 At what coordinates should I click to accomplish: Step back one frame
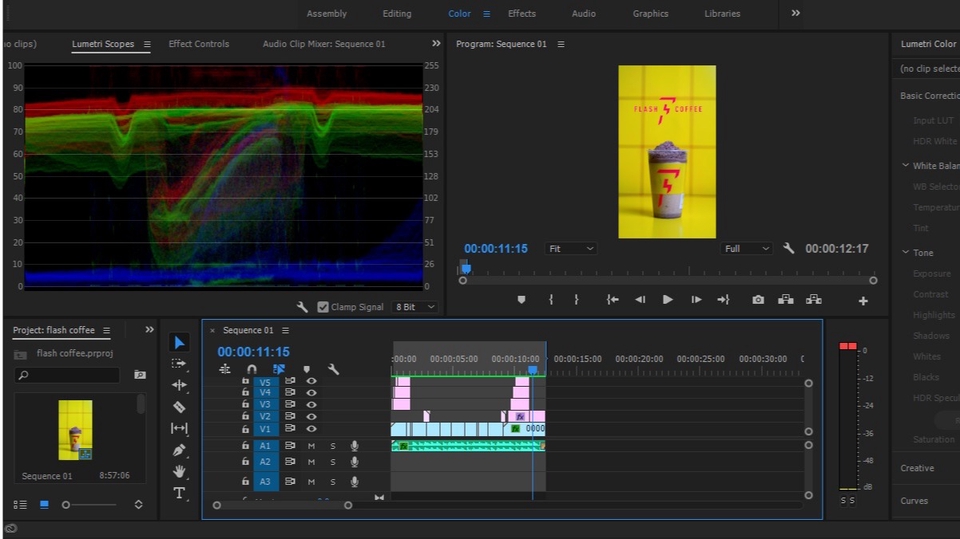(x=640, y=300)
